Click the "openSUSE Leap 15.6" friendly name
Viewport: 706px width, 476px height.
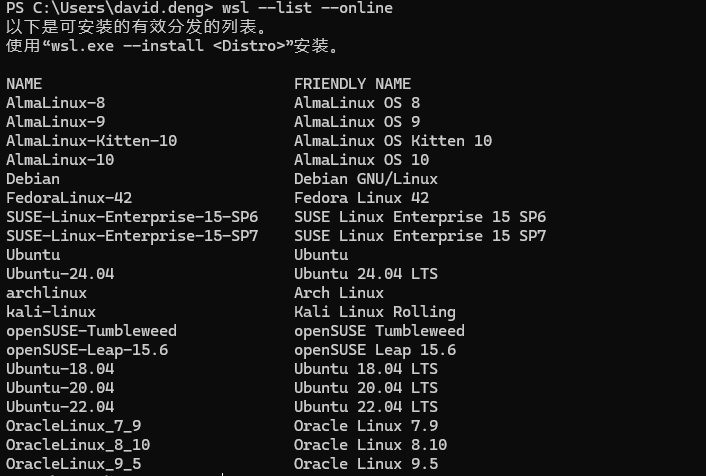[375, 350]
